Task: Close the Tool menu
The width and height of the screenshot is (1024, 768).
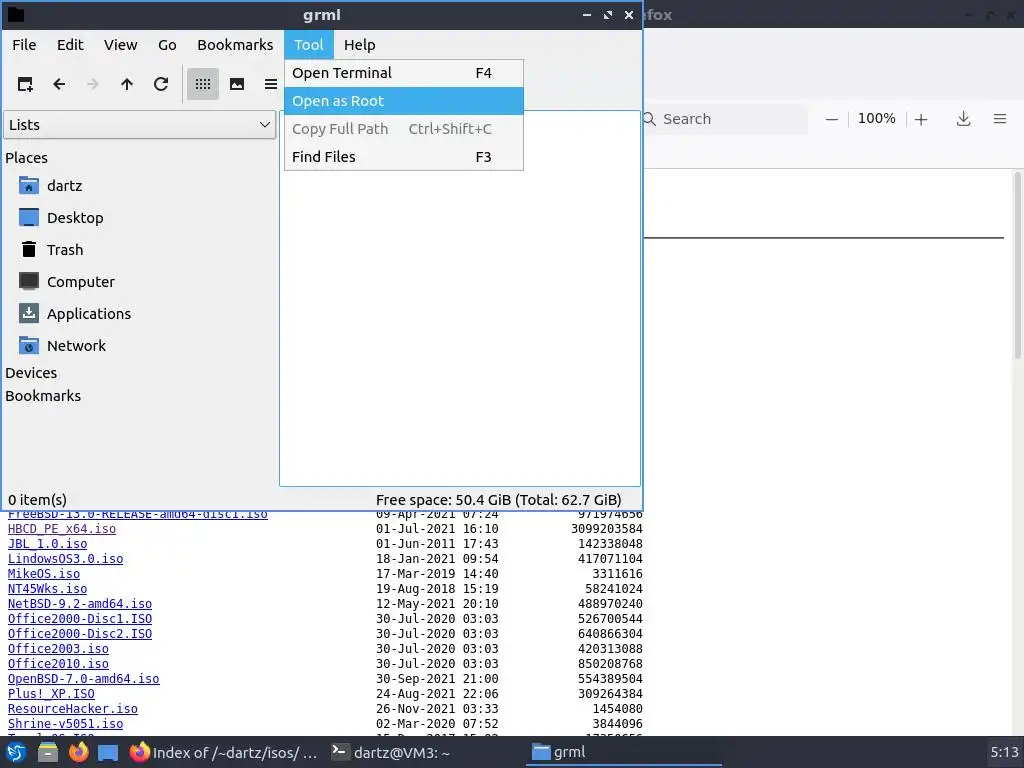Action: coord(309,45)
